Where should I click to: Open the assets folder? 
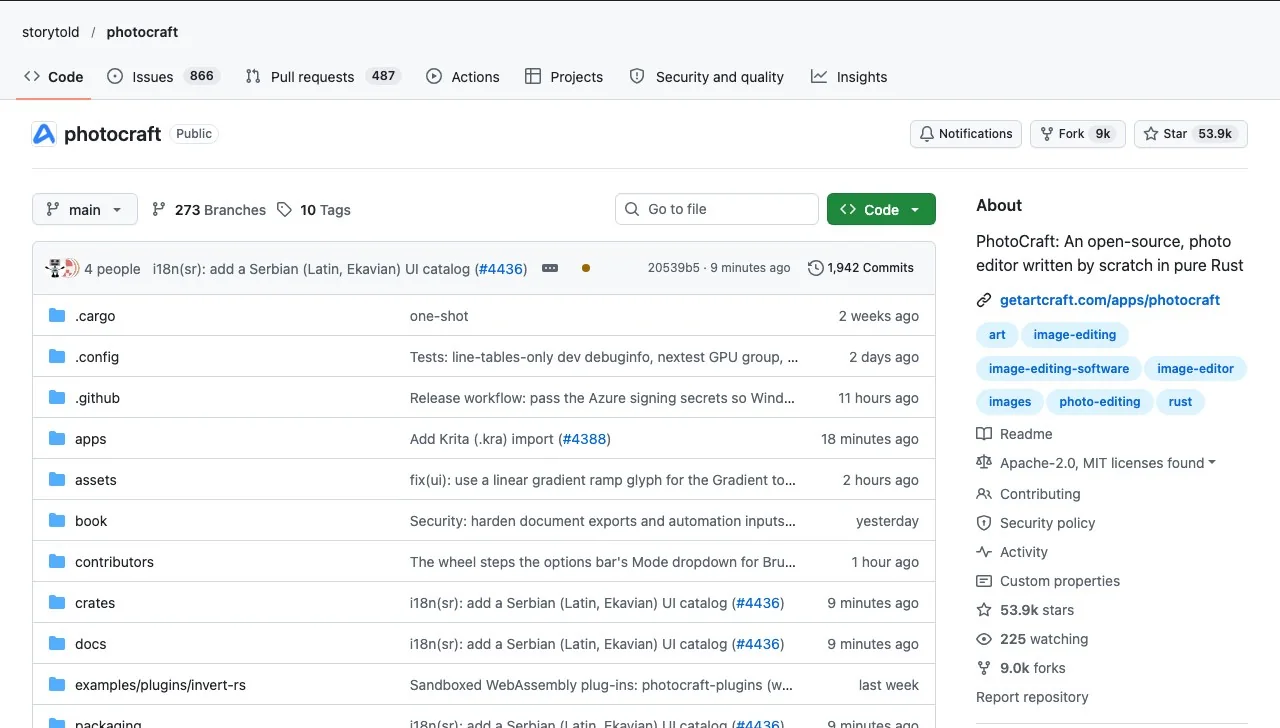click(96, 480)
